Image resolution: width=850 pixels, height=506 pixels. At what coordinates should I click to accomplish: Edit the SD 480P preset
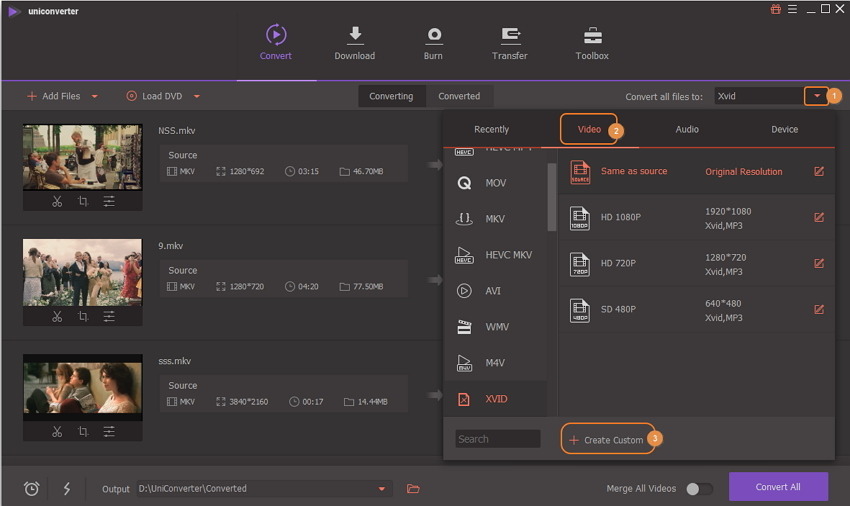(x=819, y=310)
